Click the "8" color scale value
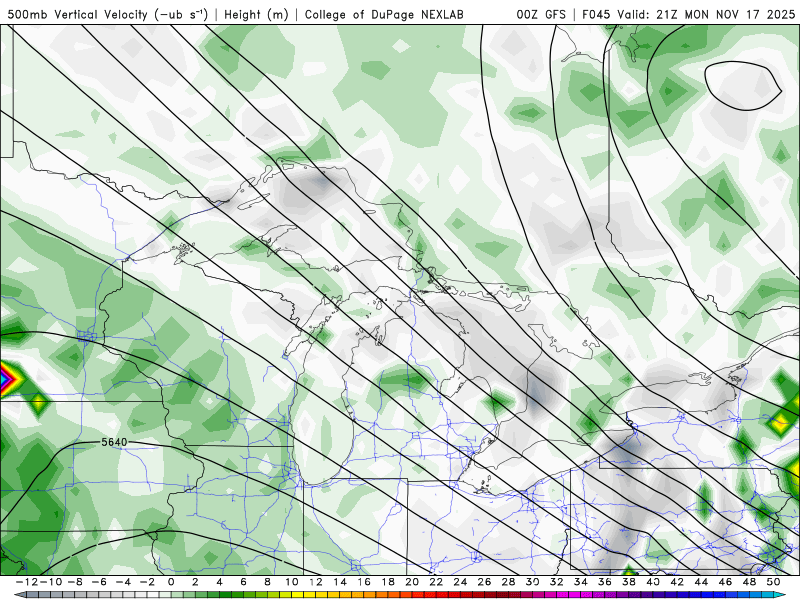Screen dimensions: 800x600 [x=267, y=582]
